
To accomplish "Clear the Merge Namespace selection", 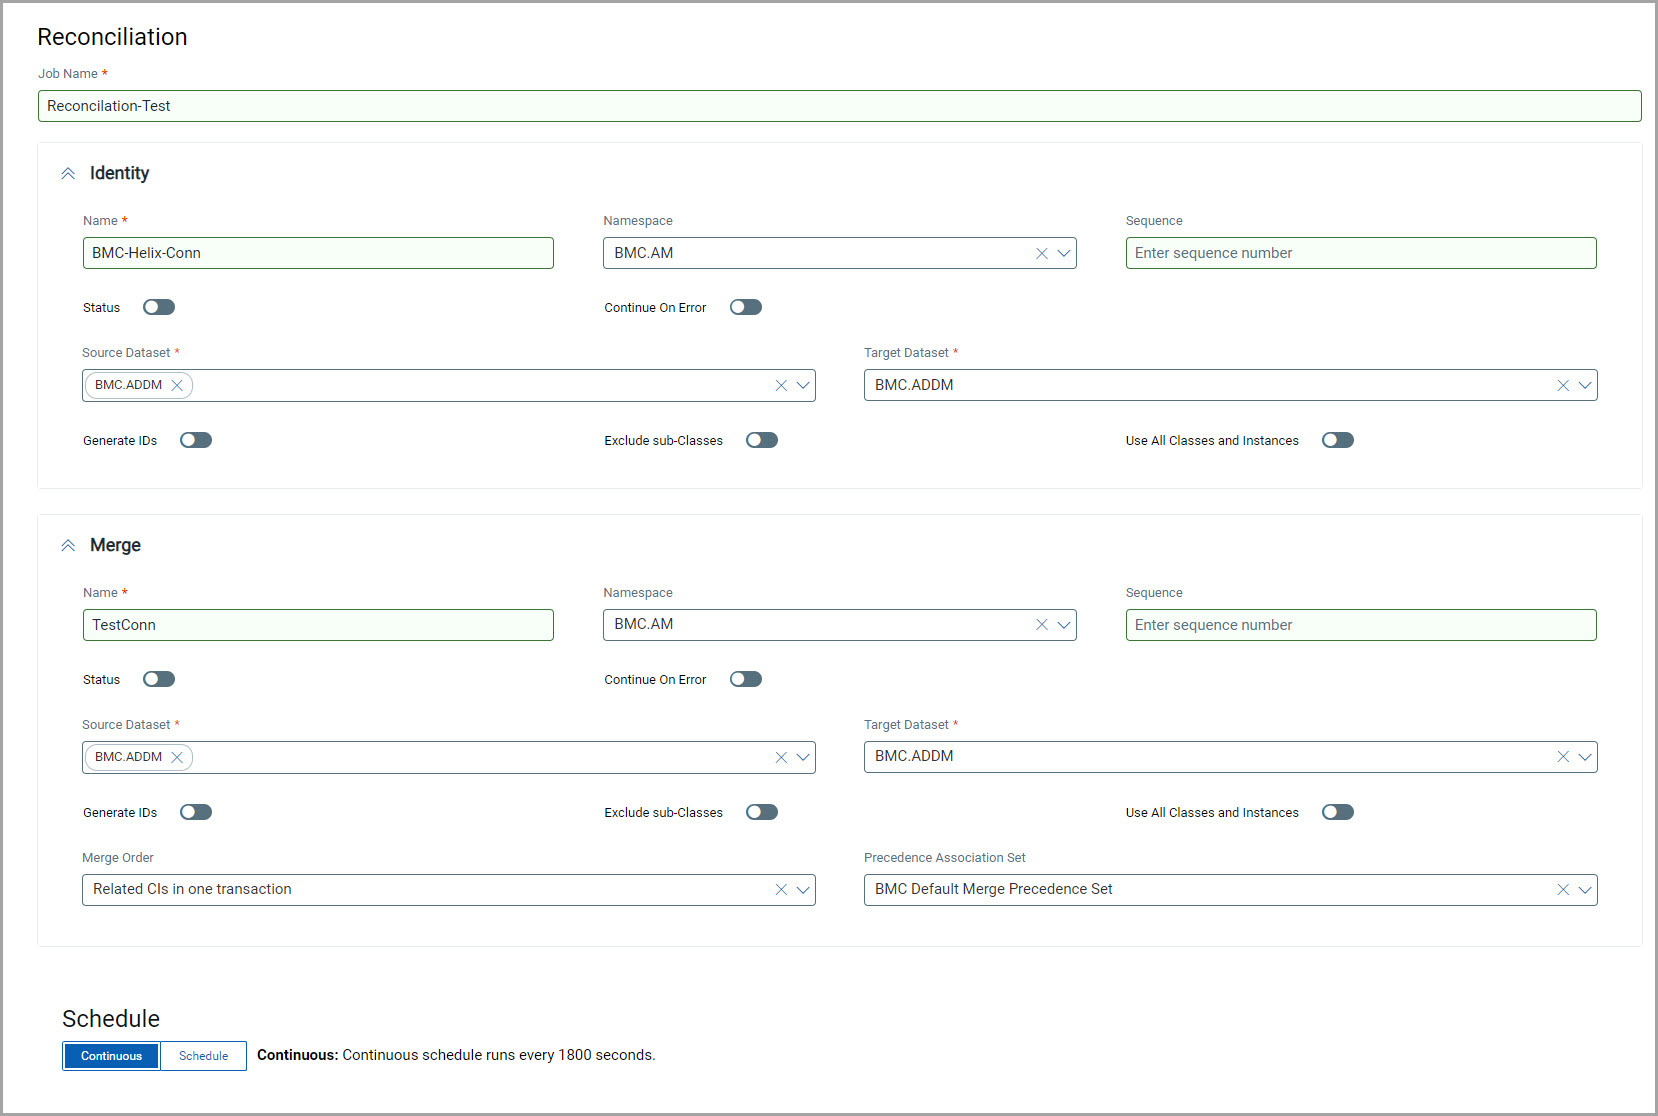I will pyautogui.click(x=1041, y=625).
